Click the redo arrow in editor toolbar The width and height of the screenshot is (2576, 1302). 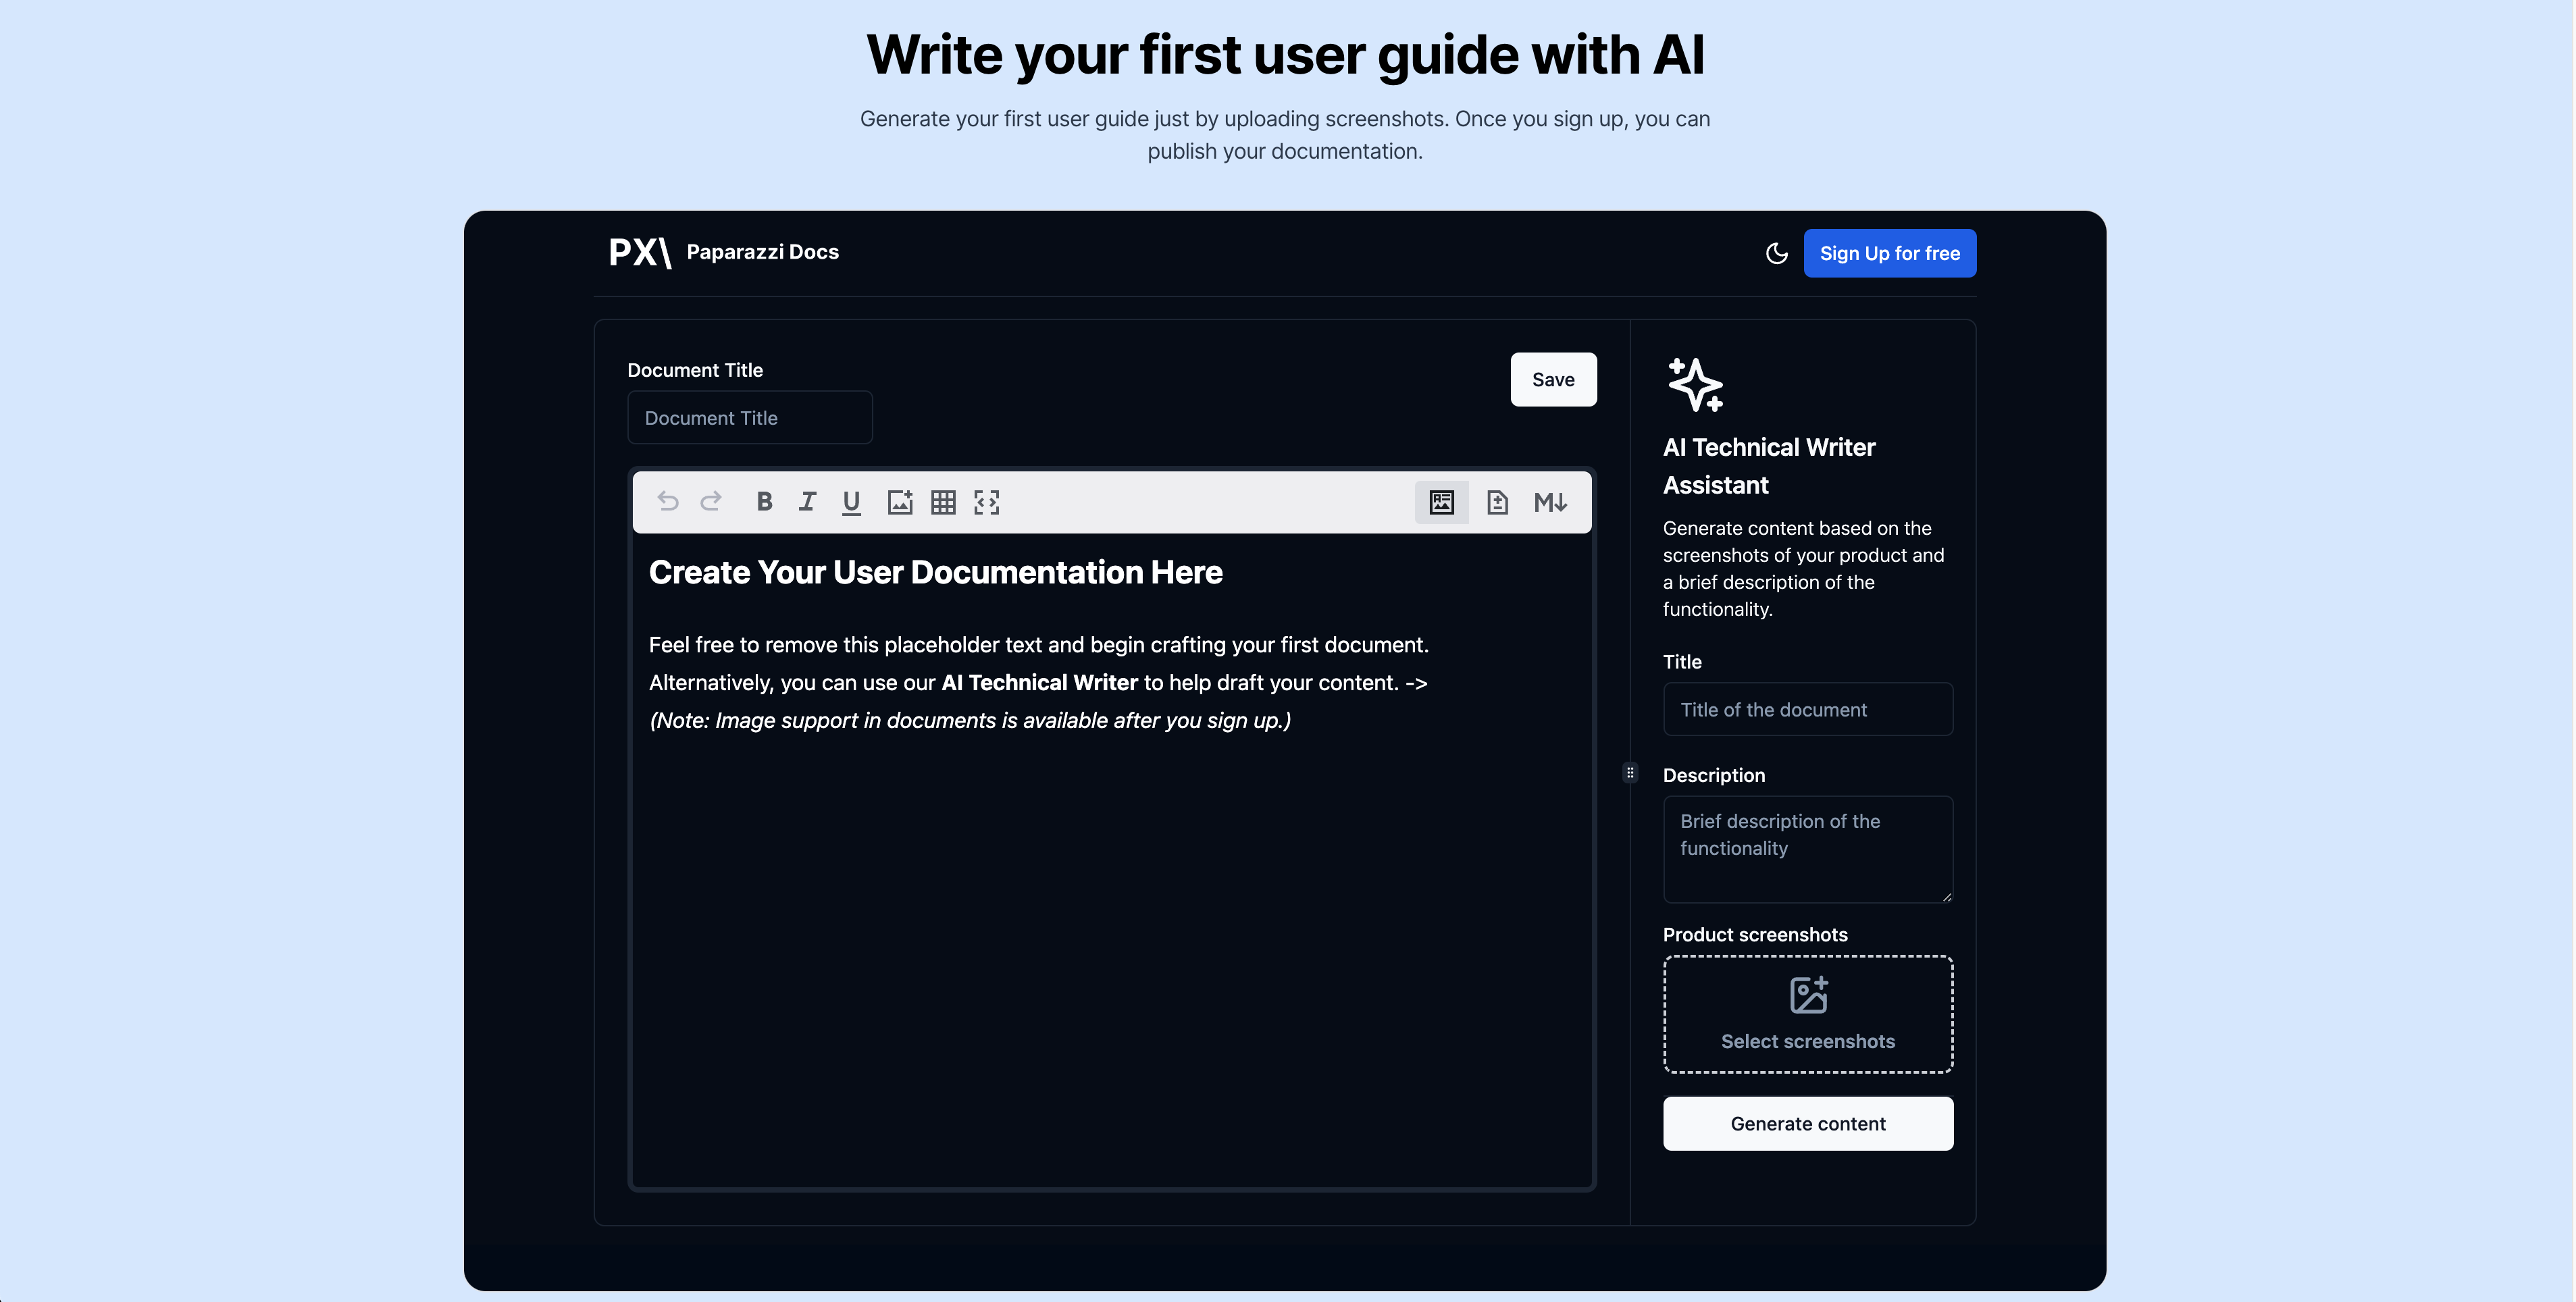(x=711, y=502)
